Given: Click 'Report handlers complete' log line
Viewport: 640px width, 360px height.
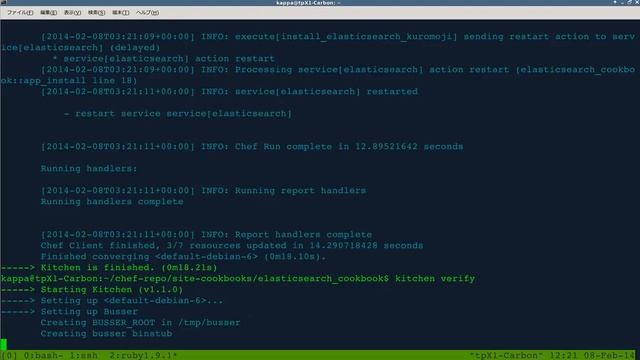Looking at the screenshot, I should pos(303,235).
